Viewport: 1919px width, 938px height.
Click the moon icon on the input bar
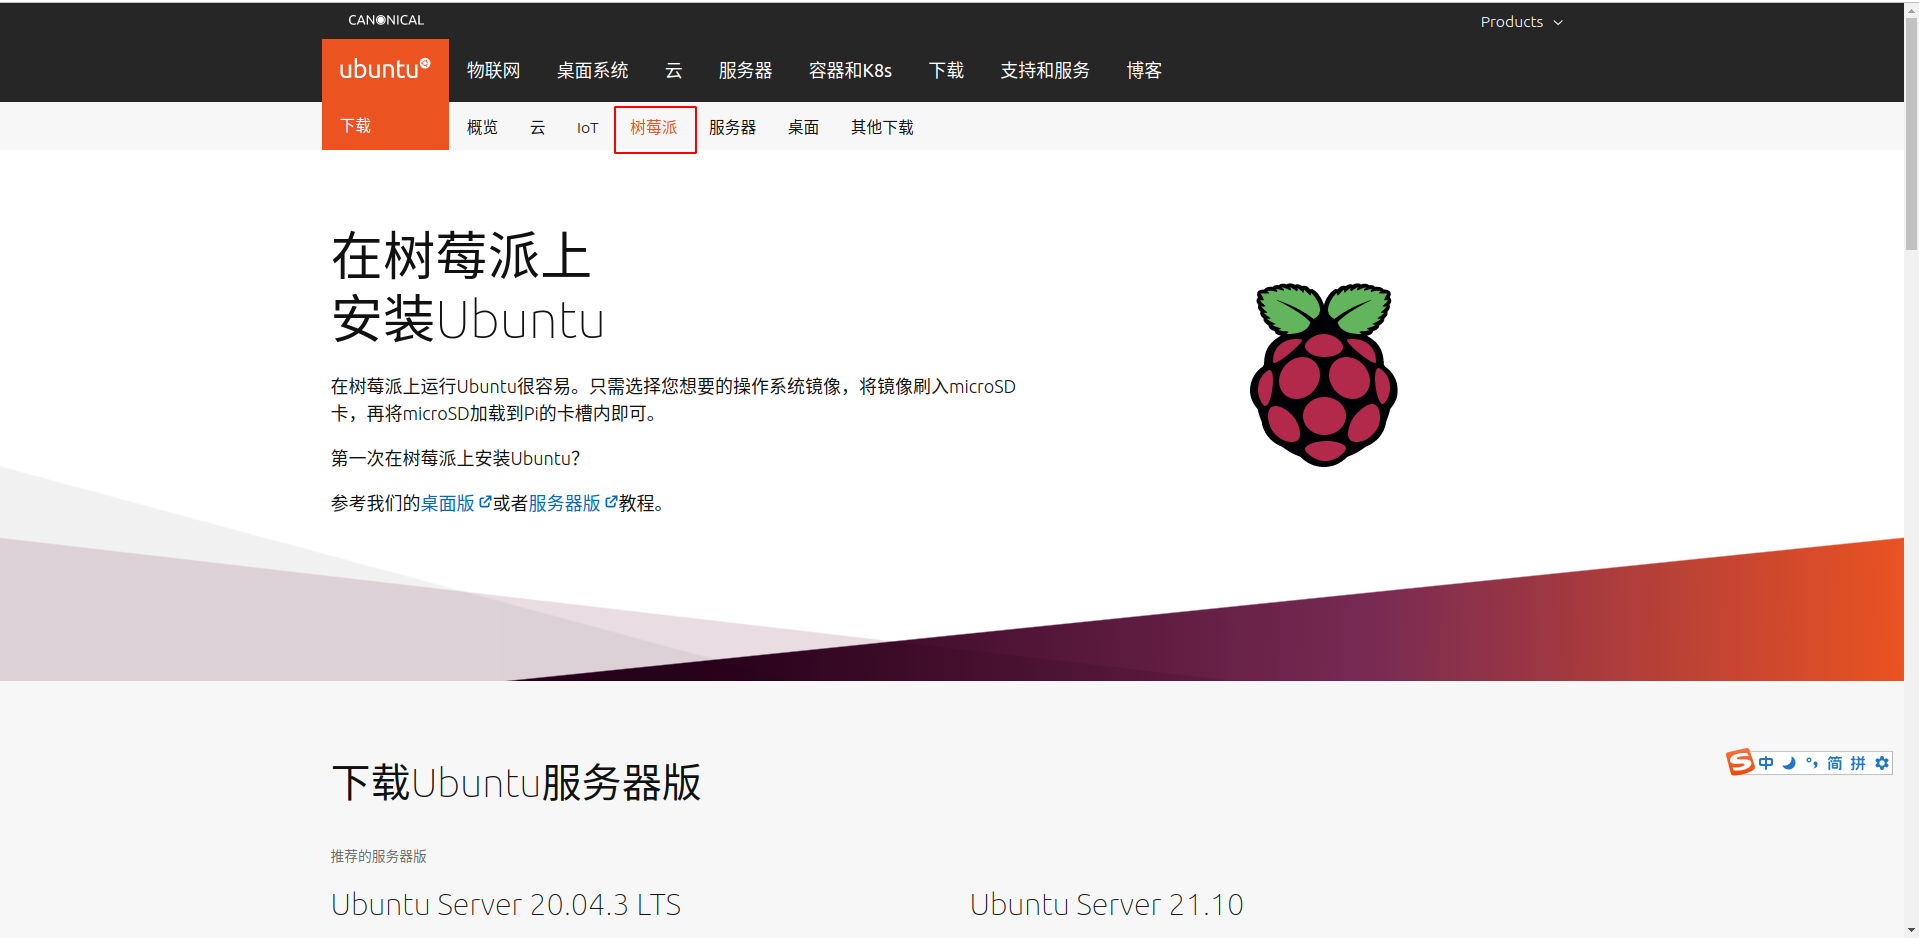[1789, 762]
